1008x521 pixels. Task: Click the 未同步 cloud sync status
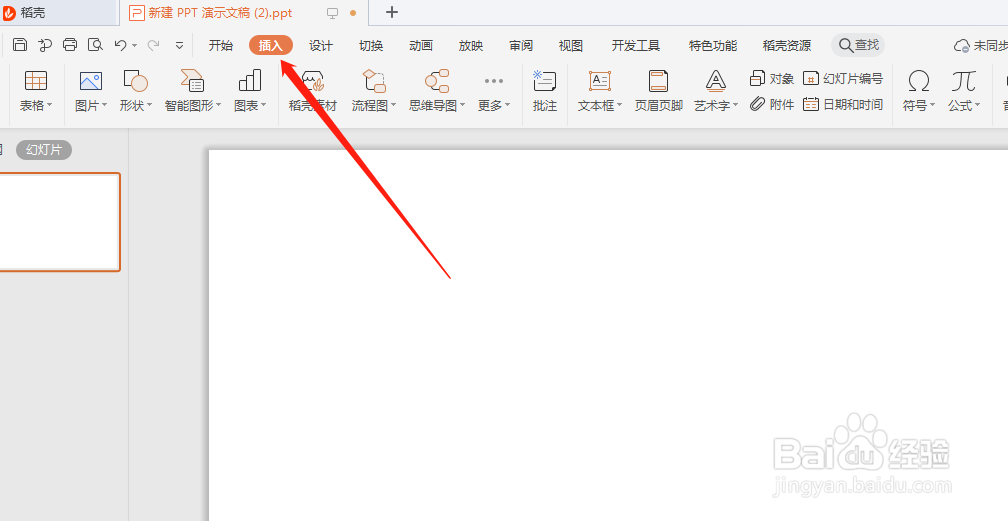click(x=980, y=46)
